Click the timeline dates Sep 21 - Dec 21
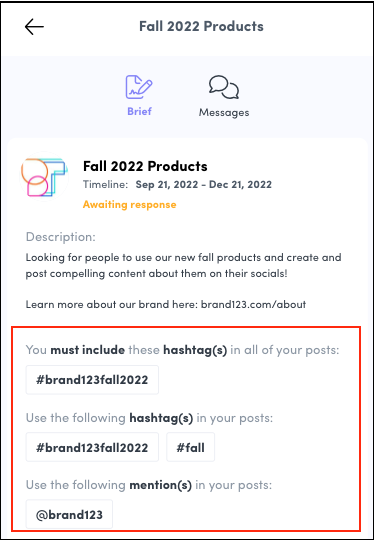 (204, 185)
